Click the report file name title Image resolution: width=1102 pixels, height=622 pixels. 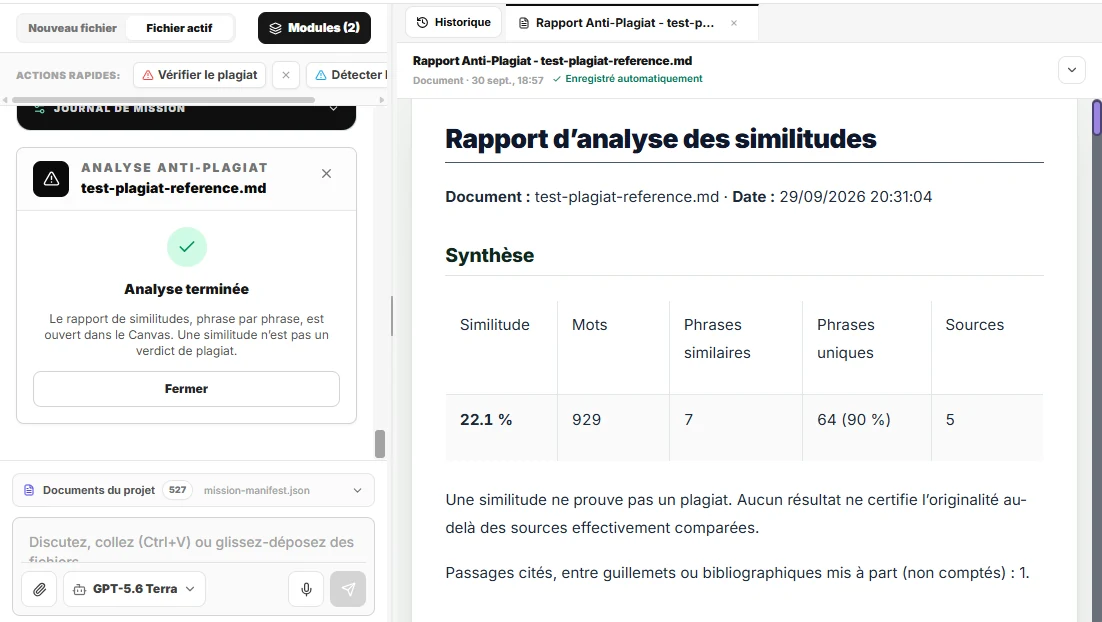pyautogui.click(x=552, y=60)
